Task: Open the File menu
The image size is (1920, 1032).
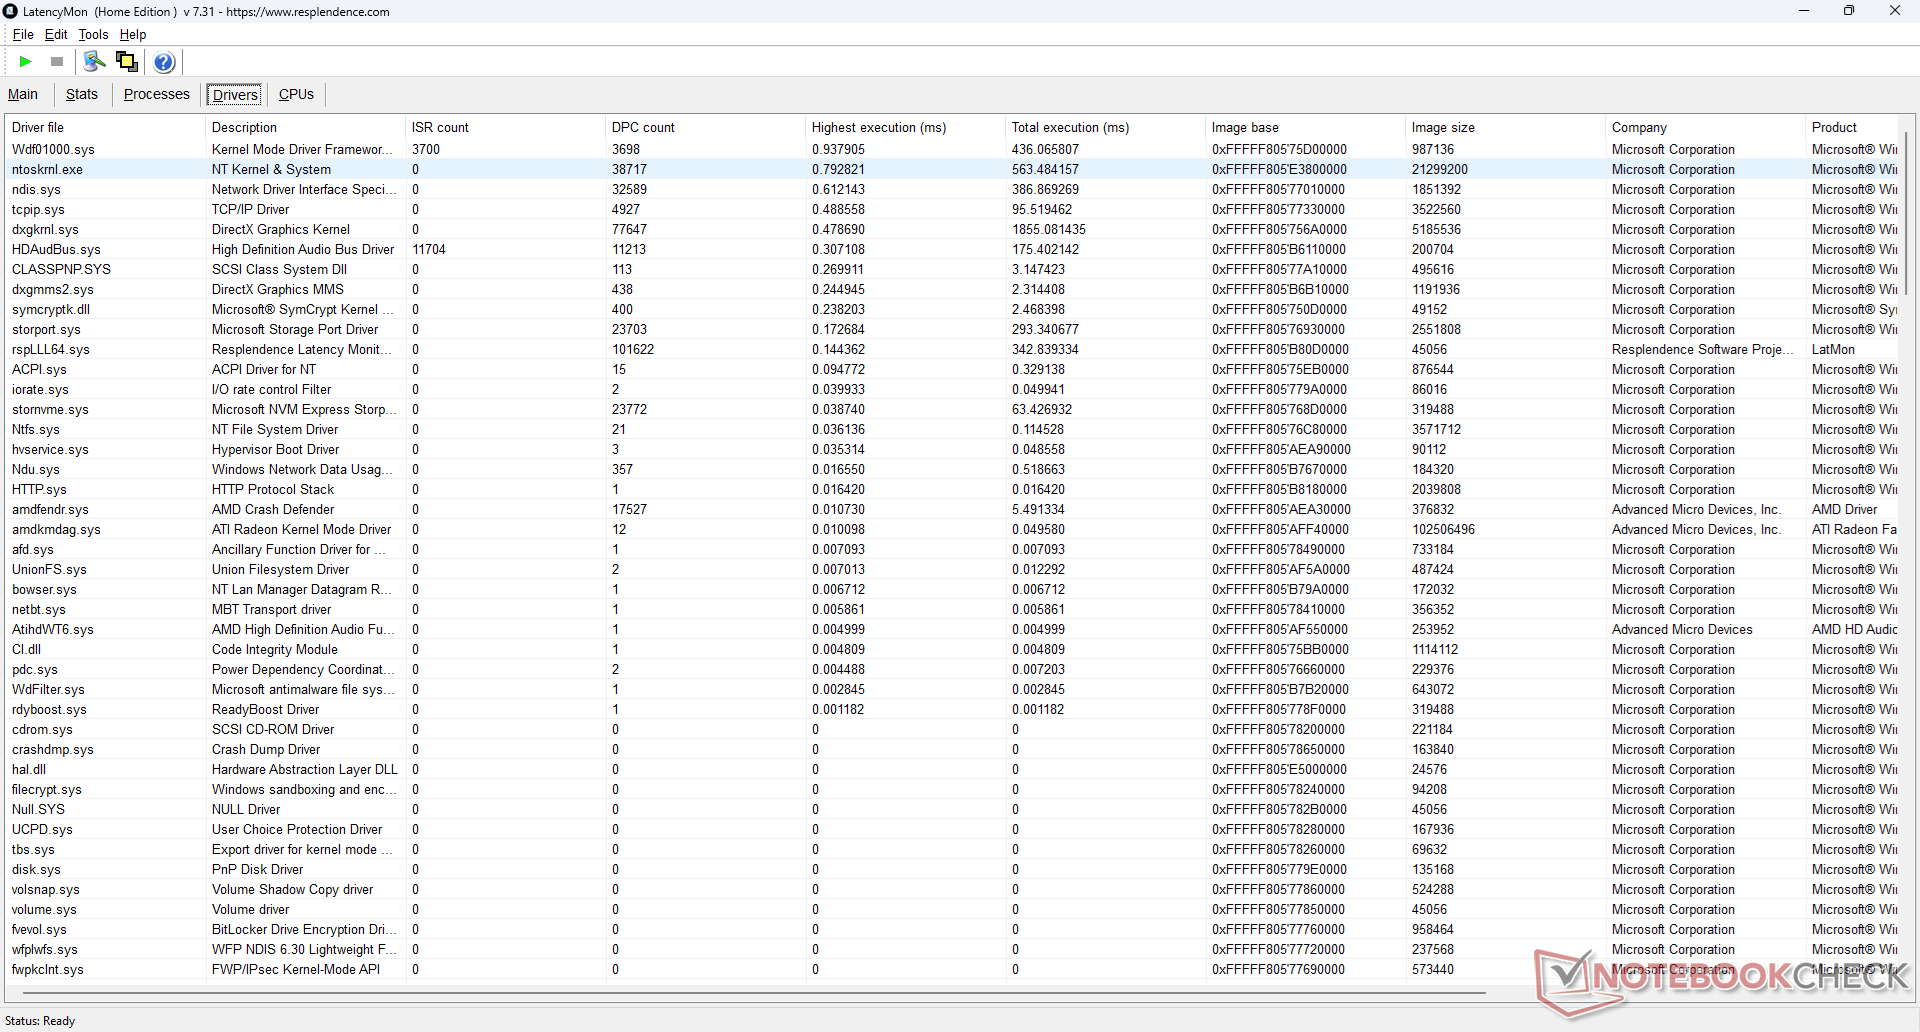Action: (22, 34)
